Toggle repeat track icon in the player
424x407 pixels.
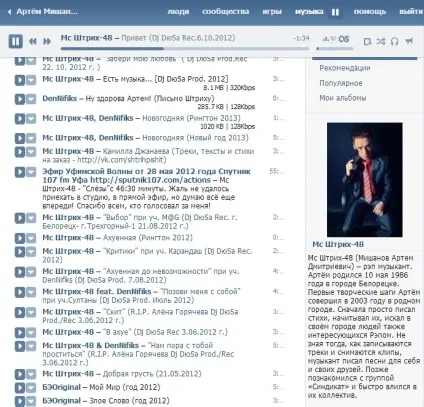tap(367, 41)
